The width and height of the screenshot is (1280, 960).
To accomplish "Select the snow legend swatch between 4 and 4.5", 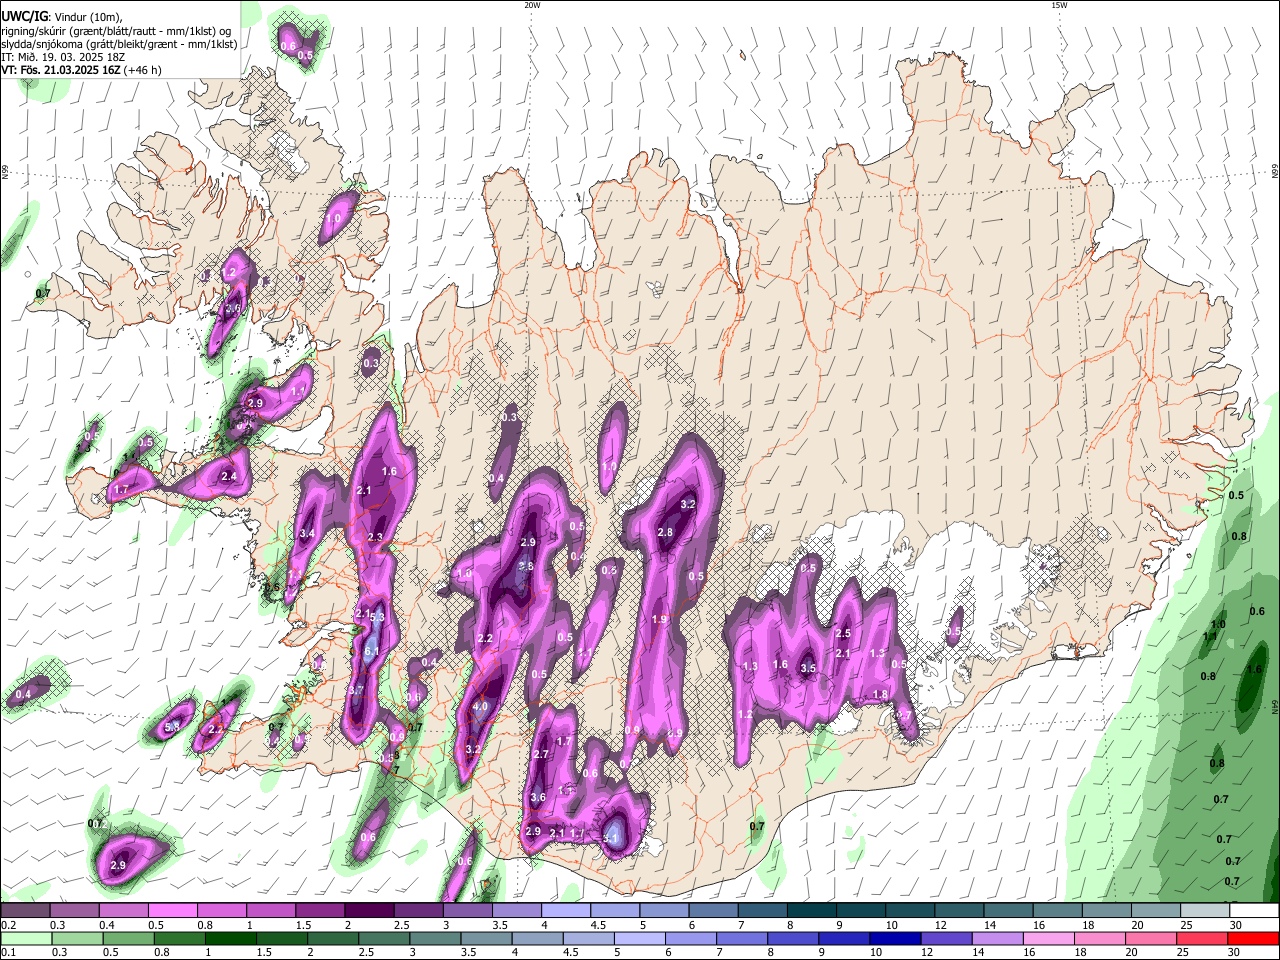I will tap(565, 911).
